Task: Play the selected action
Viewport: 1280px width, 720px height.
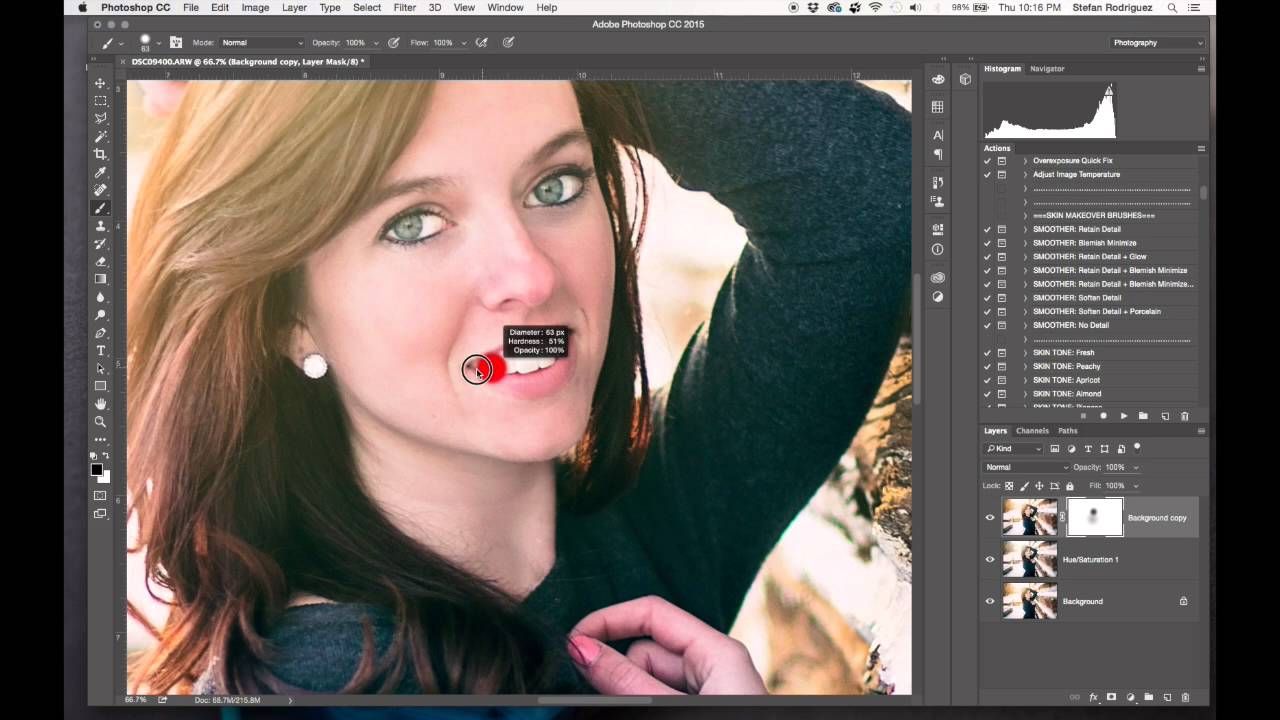Action: (x=1124, y=416)
